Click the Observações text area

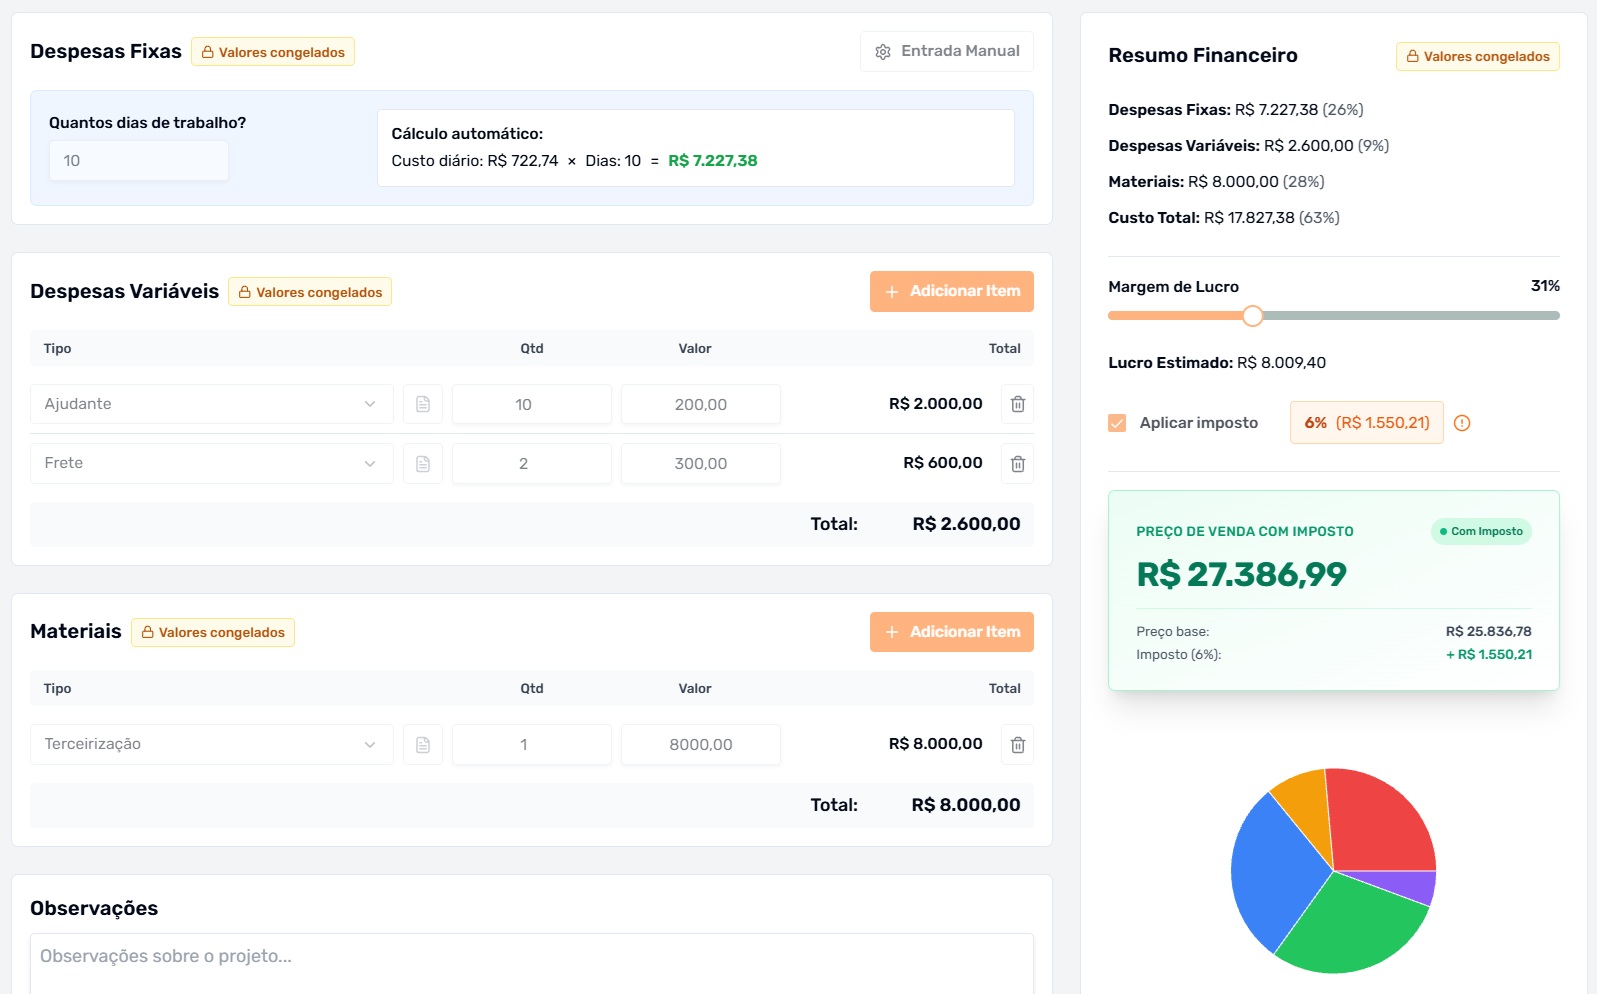coord(531,962)
